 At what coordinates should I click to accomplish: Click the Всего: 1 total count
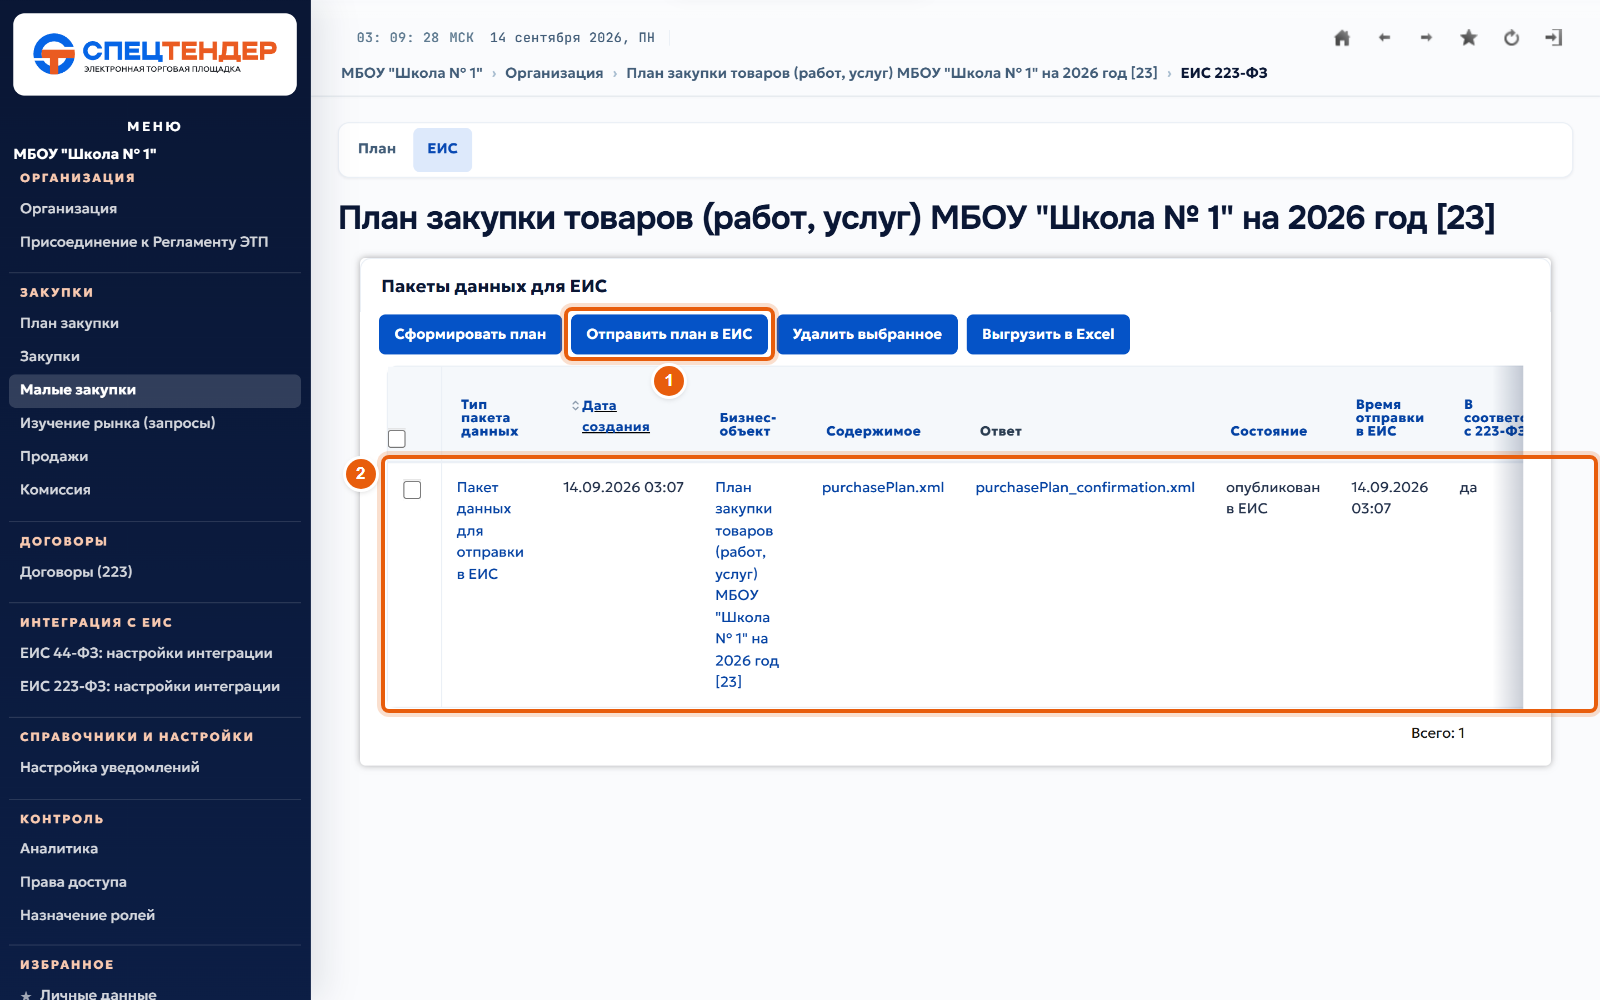(x=1438, y=733)
